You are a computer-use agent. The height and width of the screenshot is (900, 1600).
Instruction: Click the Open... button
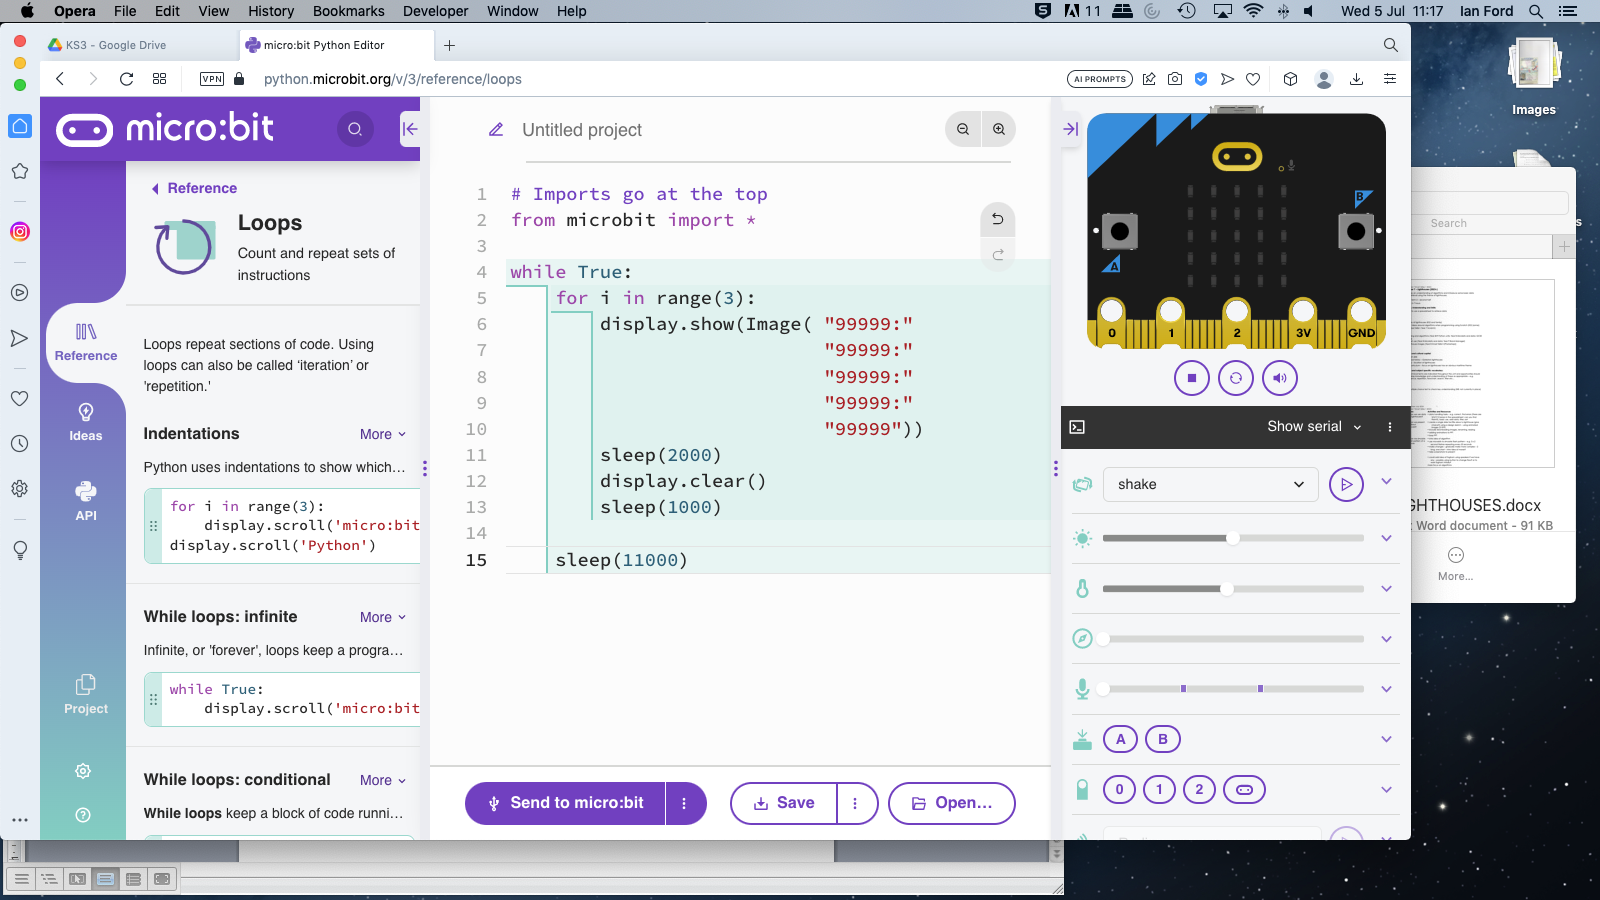point(952,803)
